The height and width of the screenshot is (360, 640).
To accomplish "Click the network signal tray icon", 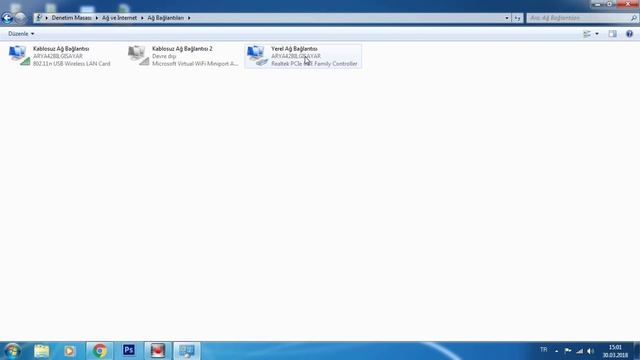I will 580,351.
